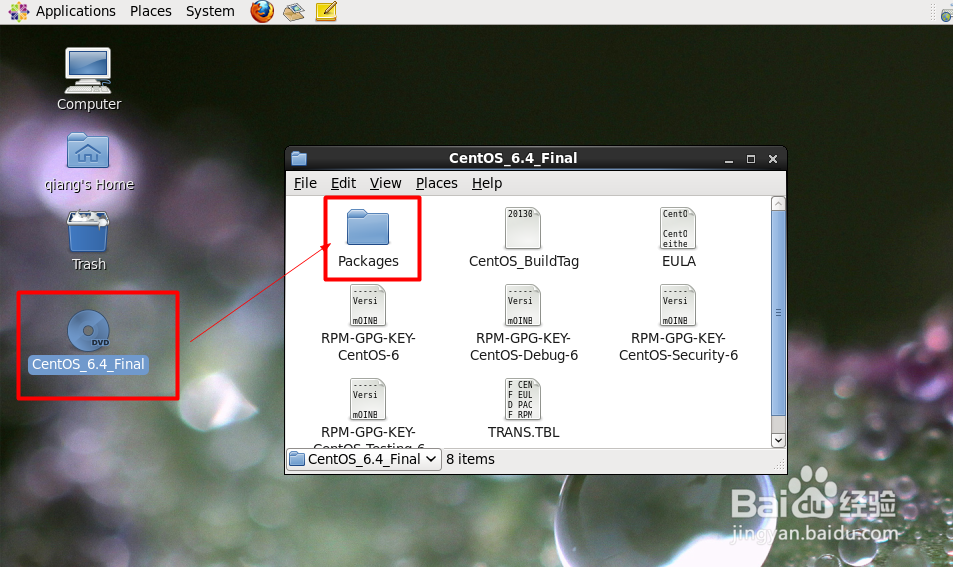
Task: Click the RPM-GPG-KEY-CentOS-Security-6 file name
Action: click(678, 346)
